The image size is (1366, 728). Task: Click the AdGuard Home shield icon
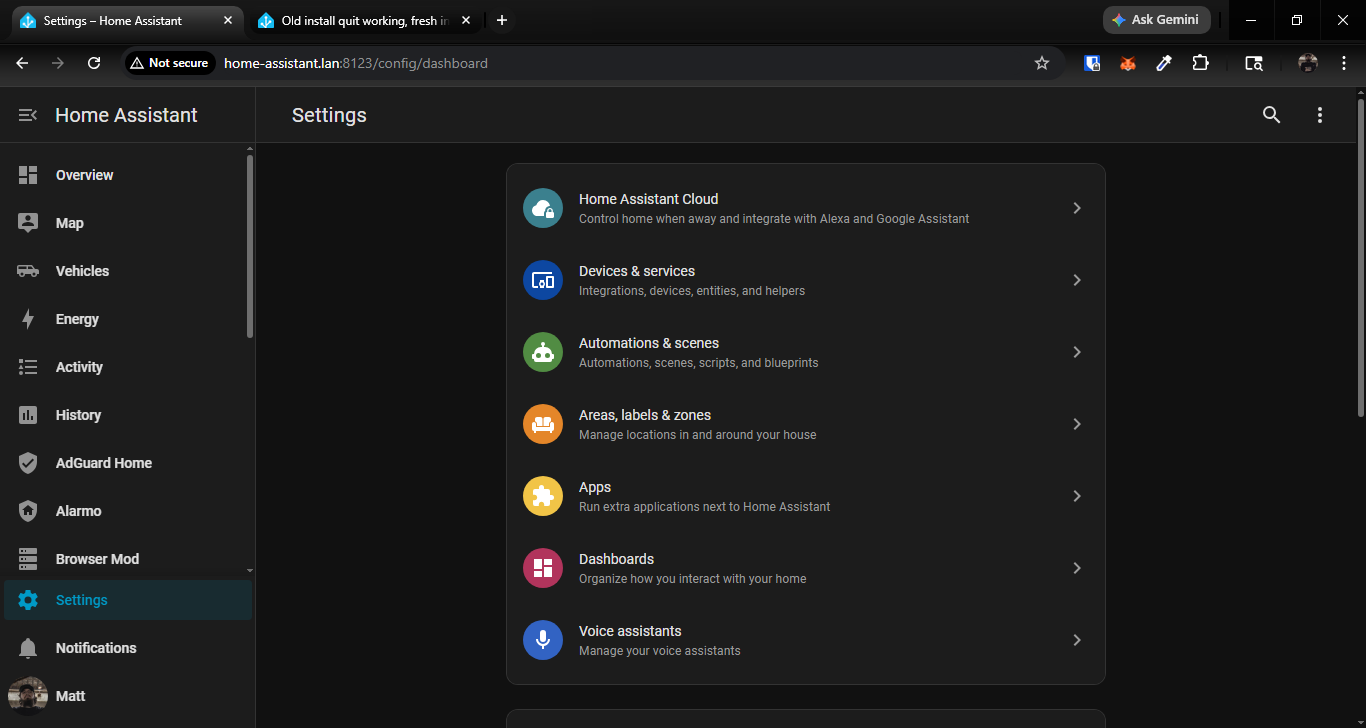[28, 463]
